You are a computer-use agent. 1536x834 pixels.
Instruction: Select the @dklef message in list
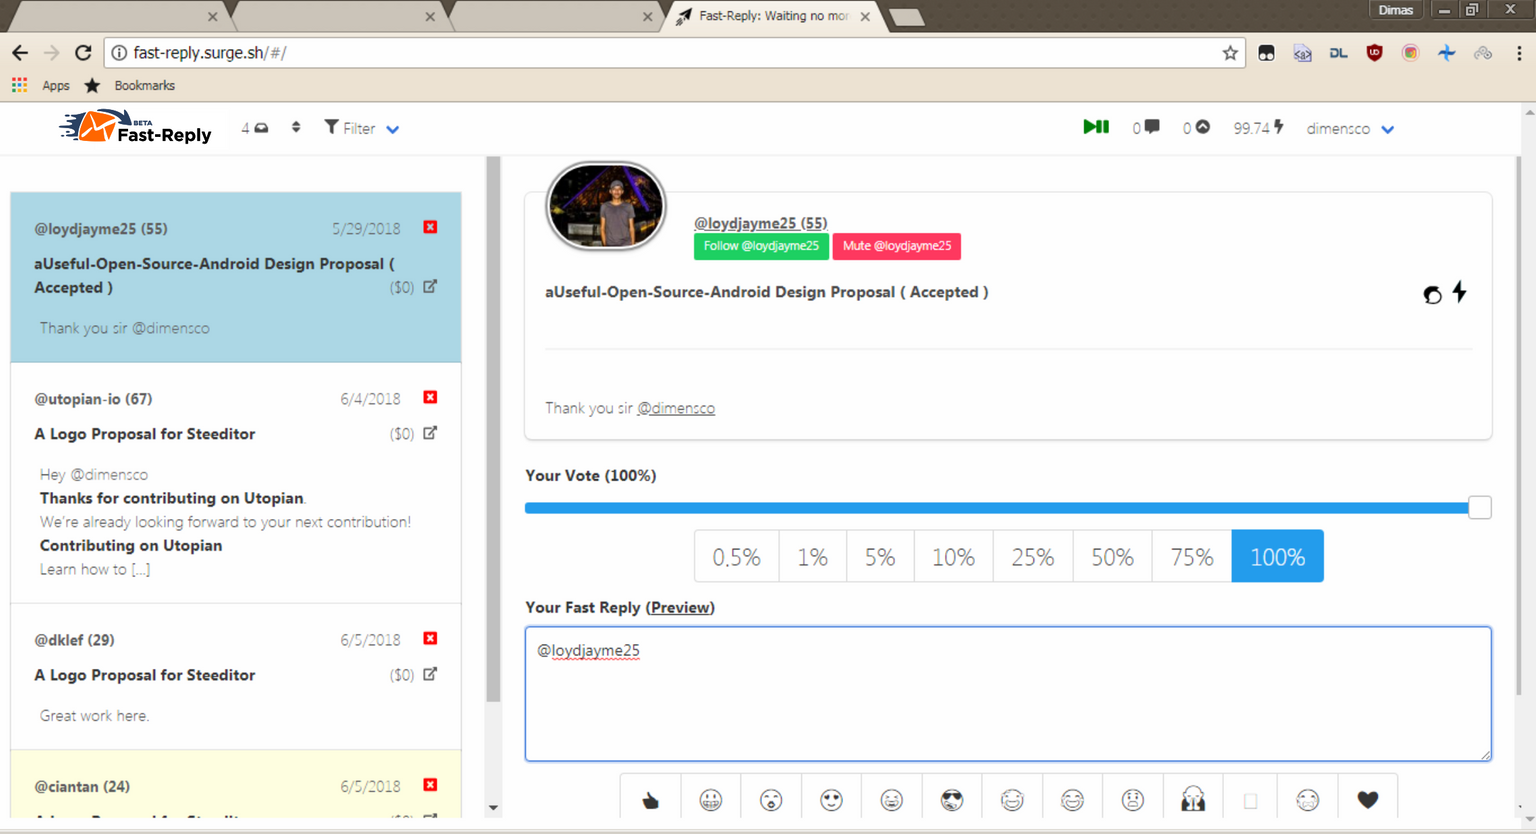click(x=236, y=676)
